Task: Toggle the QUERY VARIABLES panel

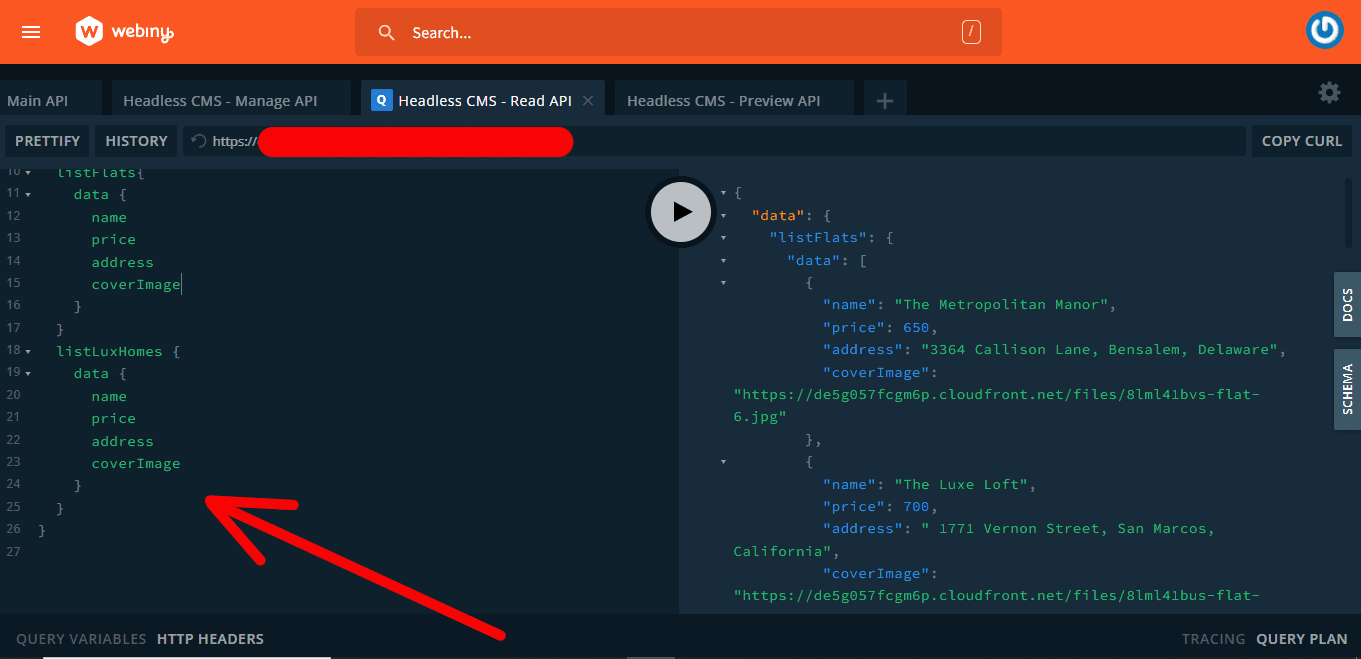Action: [x=80, y=638]
